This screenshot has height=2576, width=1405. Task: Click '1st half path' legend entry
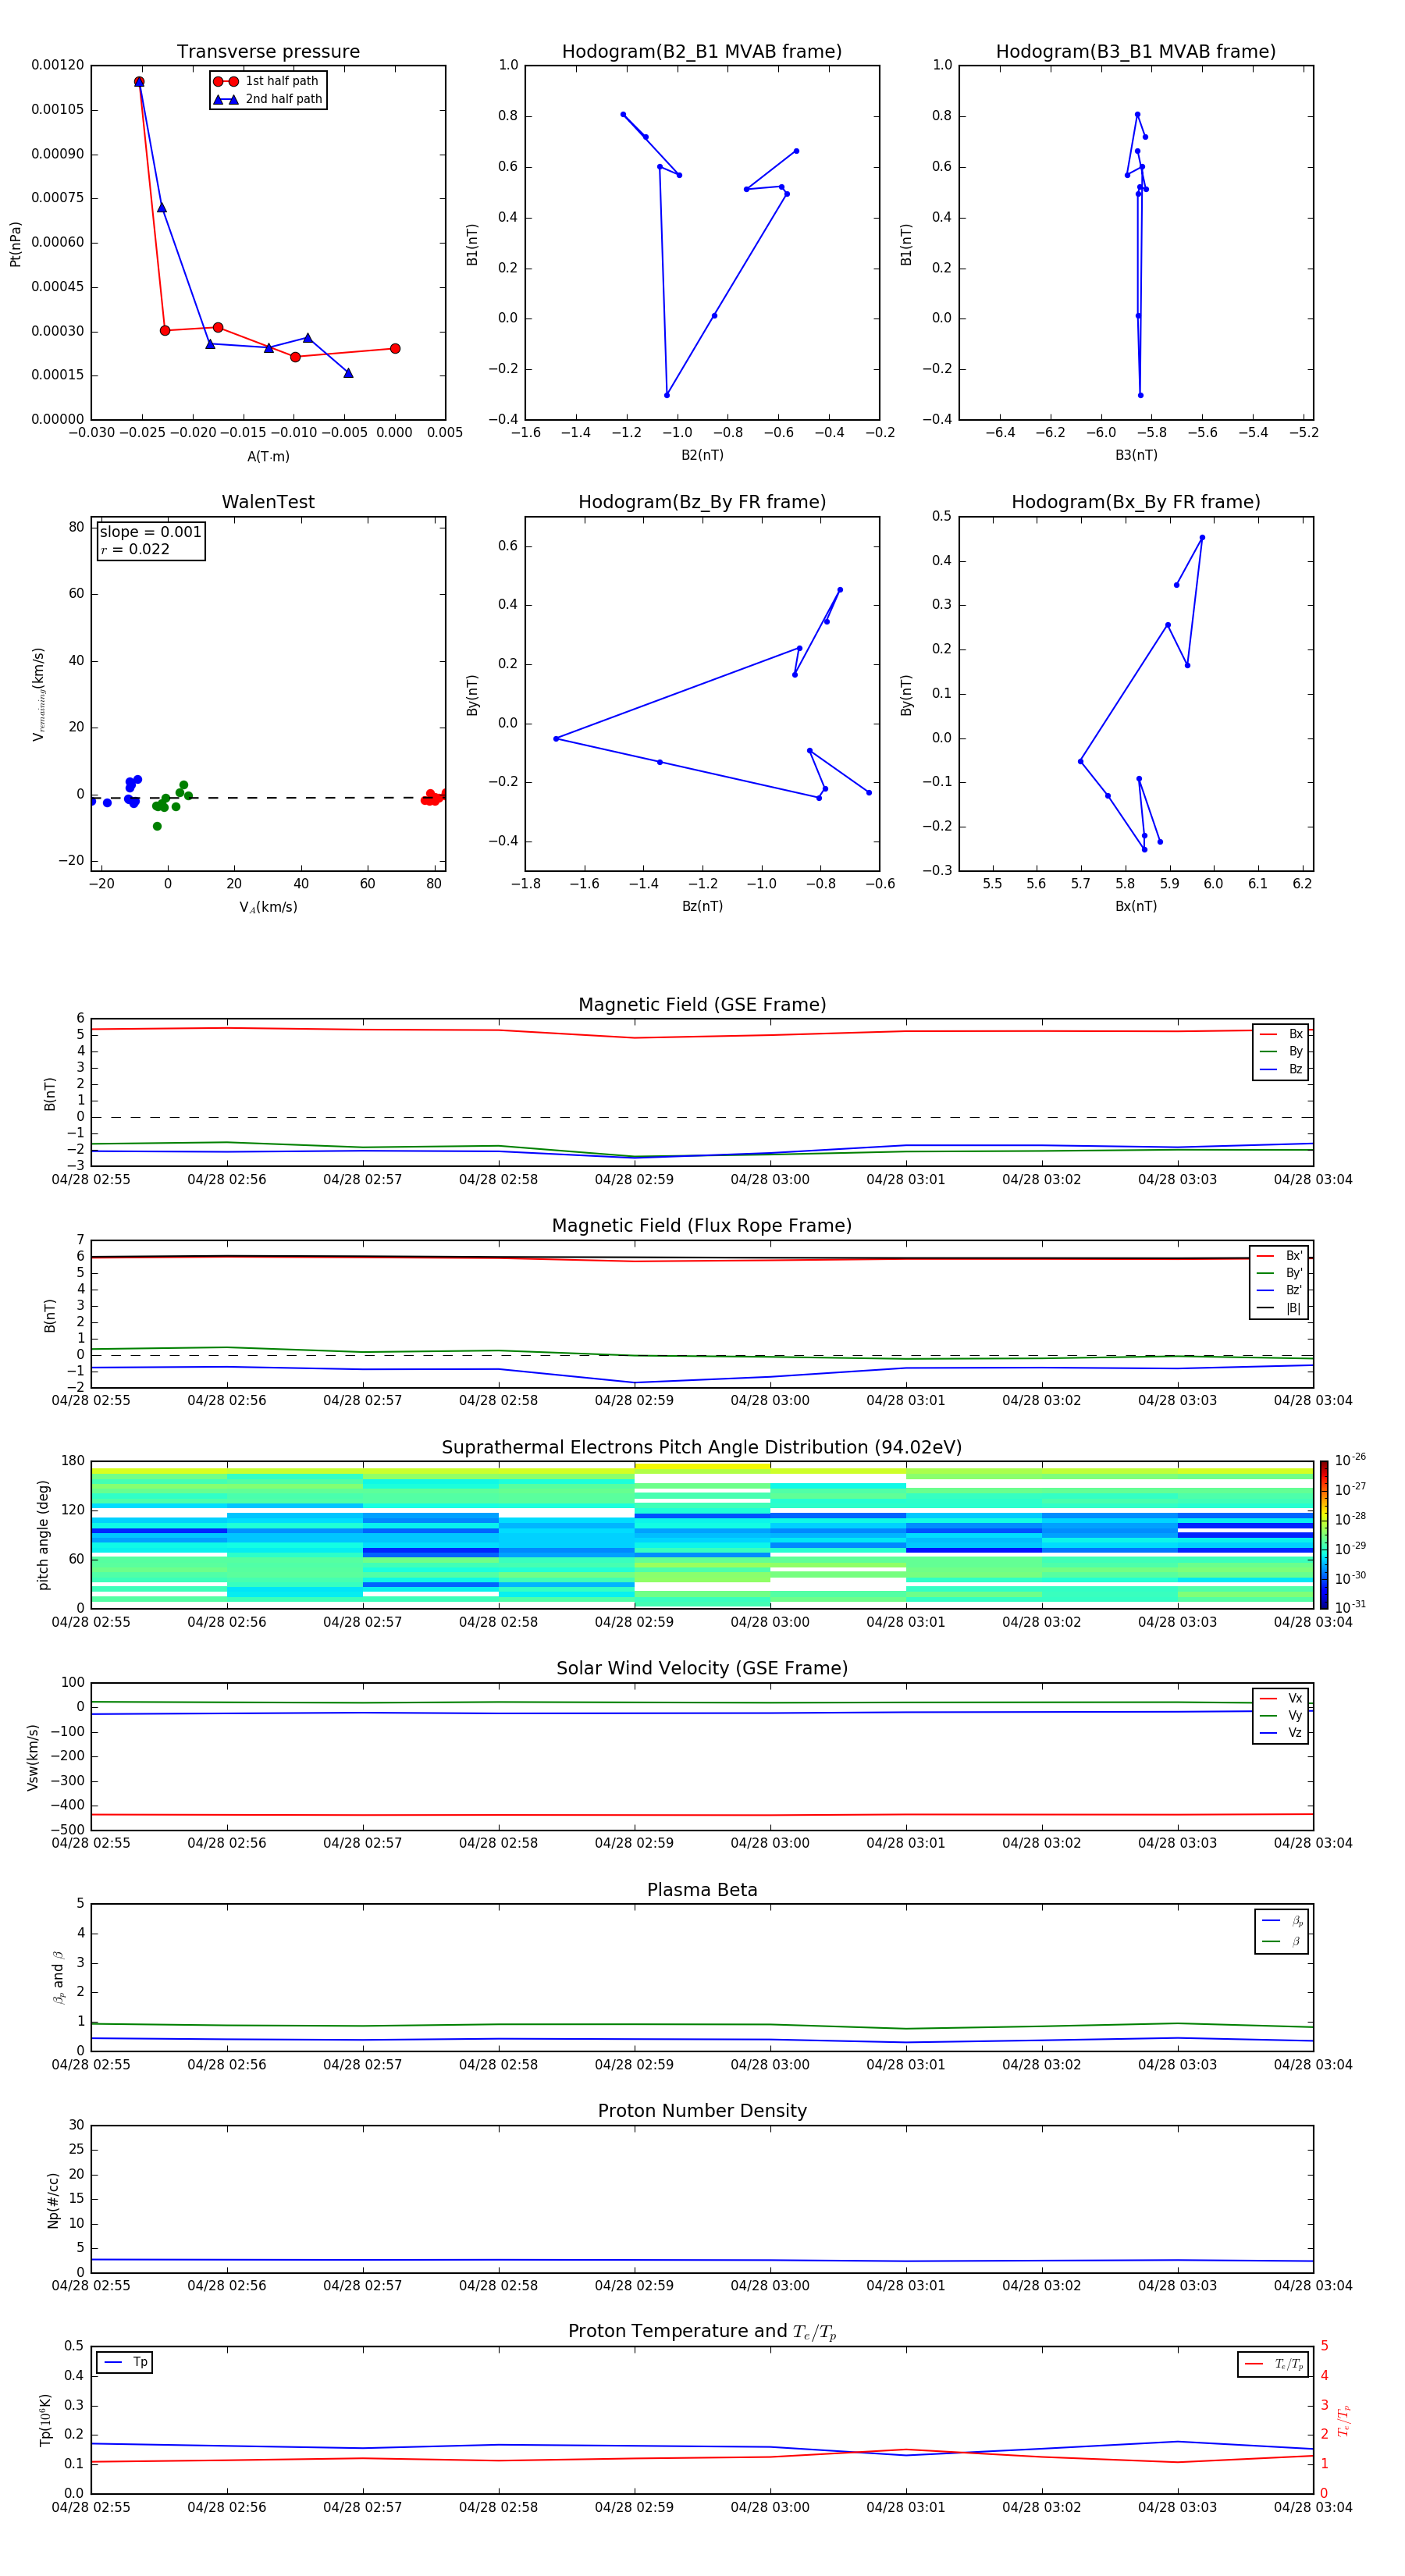point(267,81)
